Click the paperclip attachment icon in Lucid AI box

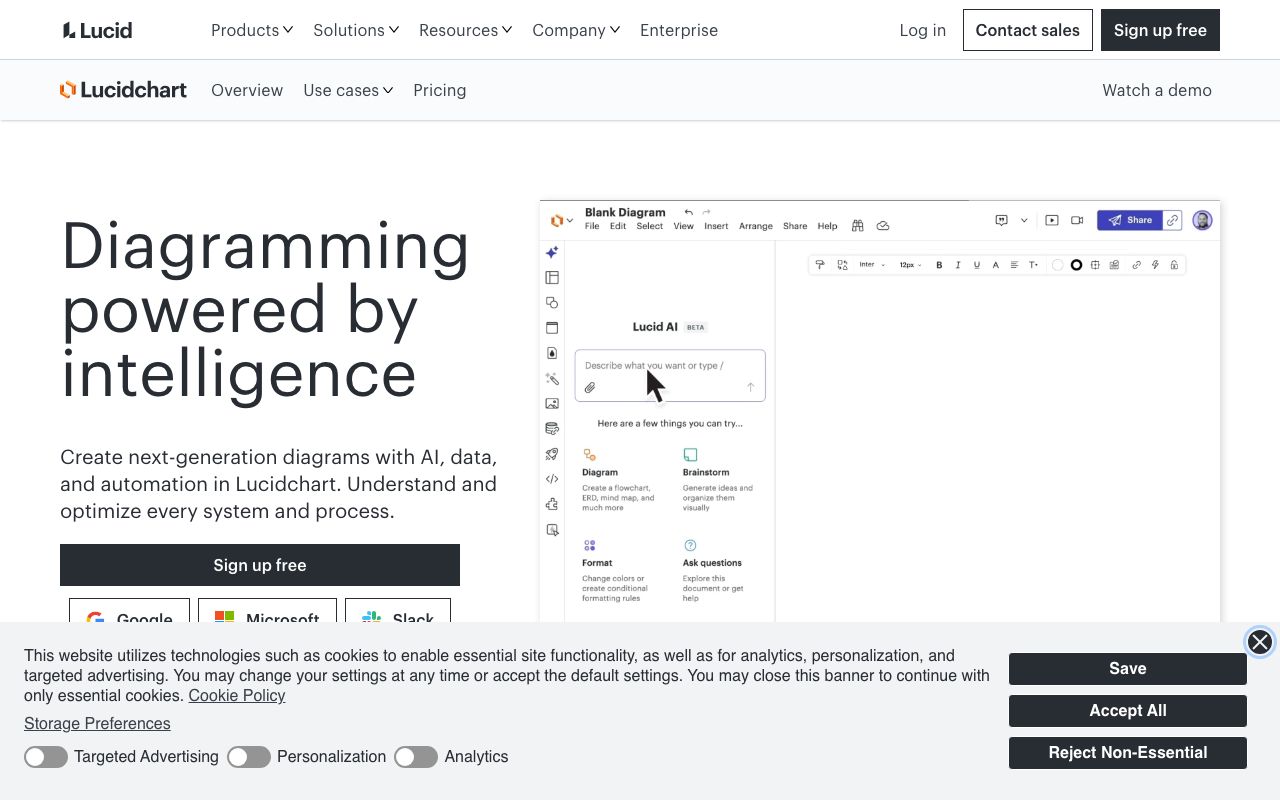590,387
